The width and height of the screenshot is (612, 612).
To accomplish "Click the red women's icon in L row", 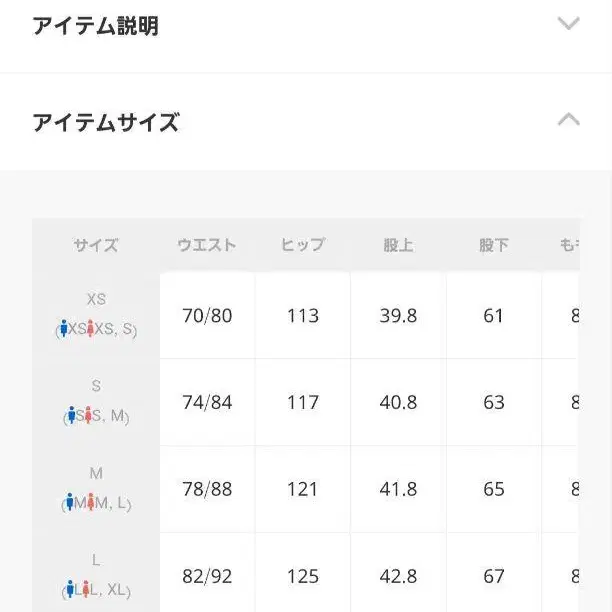I will click(x=88, y=590).
